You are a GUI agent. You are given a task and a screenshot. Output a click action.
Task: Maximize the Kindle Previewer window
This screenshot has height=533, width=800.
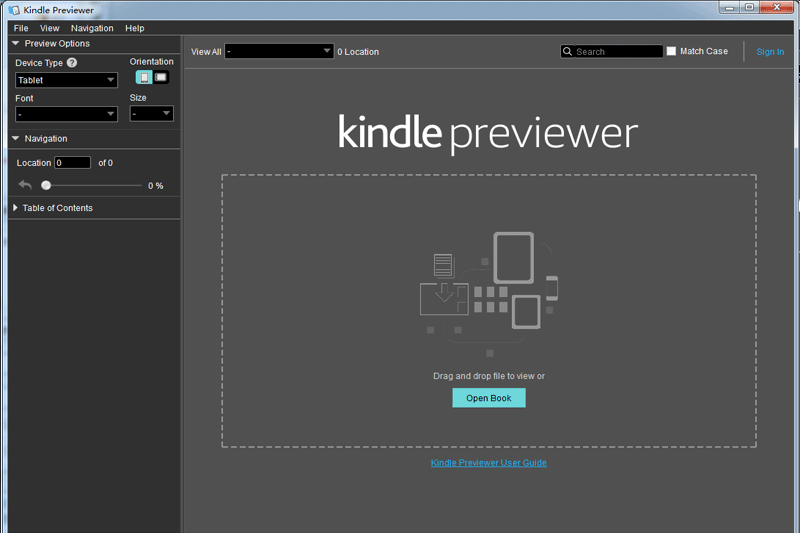pyautogui.click(x=749, y=7)
